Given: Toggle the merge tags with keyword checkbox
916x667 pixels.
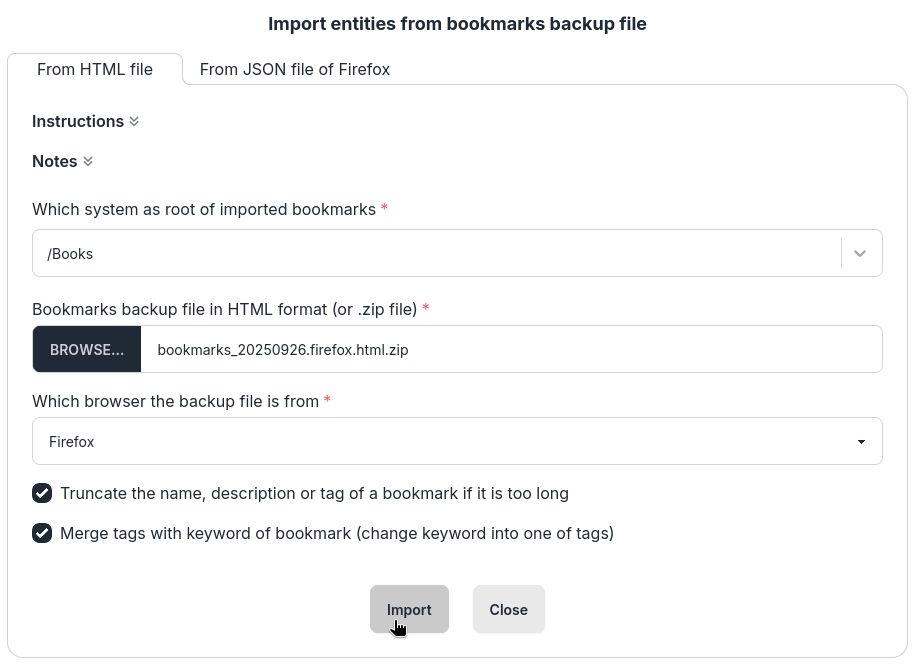Looking at the screenshot, I should (x=42, y=533).
